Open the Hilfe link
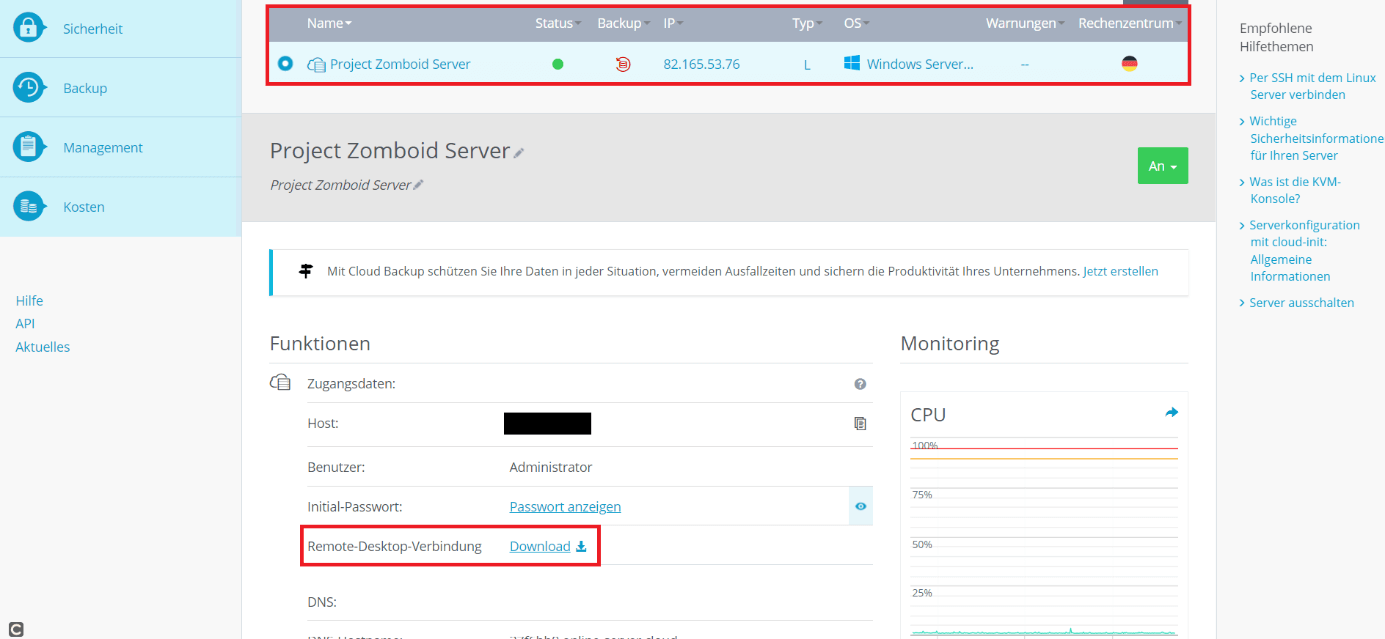 click(29, 300)
